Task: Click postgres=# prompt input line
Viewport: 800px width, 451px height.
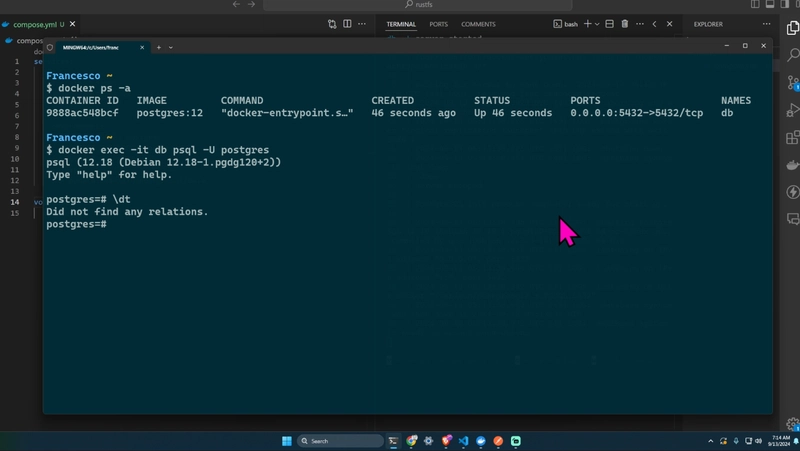Action: click(77, 224)
